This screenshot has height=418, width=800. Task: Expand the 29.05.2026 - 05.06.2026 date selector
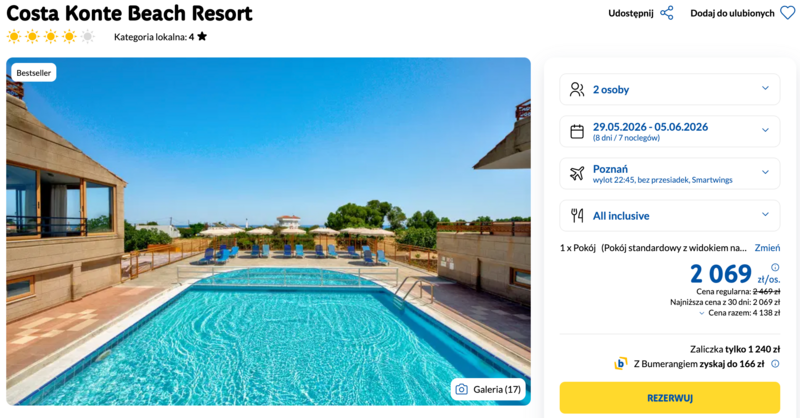click(x=669, y=132)
